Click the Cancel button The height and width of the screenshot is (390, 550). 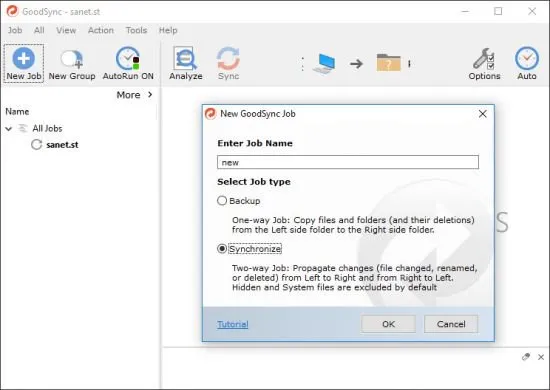click(x=451, y=324)
